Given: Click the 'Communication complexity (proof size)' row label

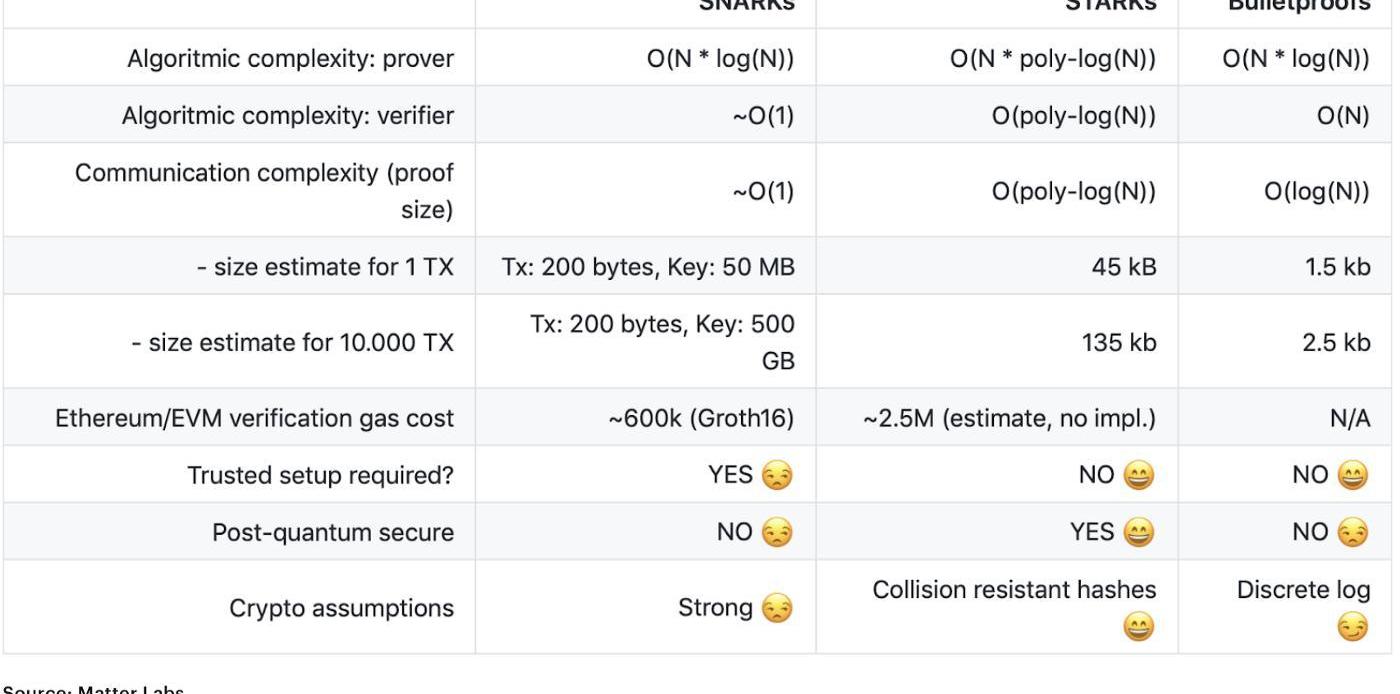Looking at the screenshot, I should point(265,191).
